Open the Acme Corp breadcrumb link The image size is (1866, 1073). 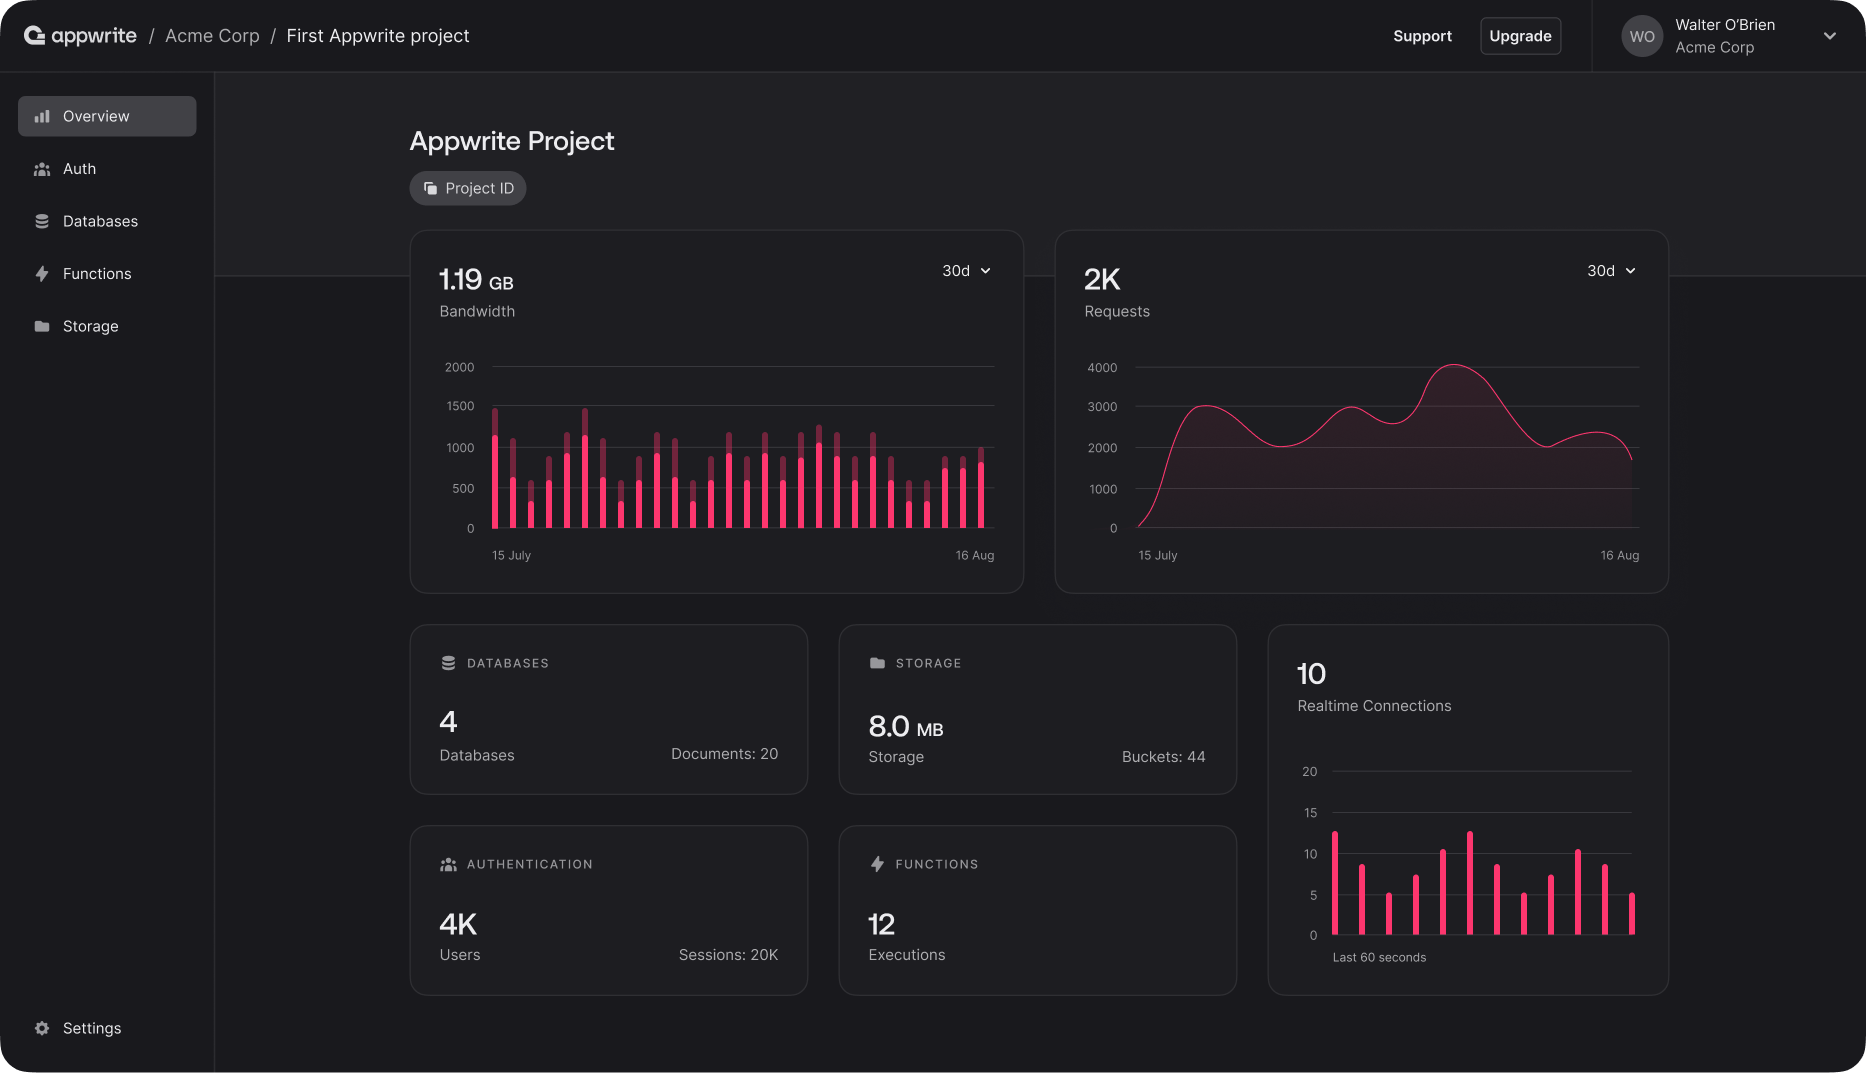click(x=212, y=35)
